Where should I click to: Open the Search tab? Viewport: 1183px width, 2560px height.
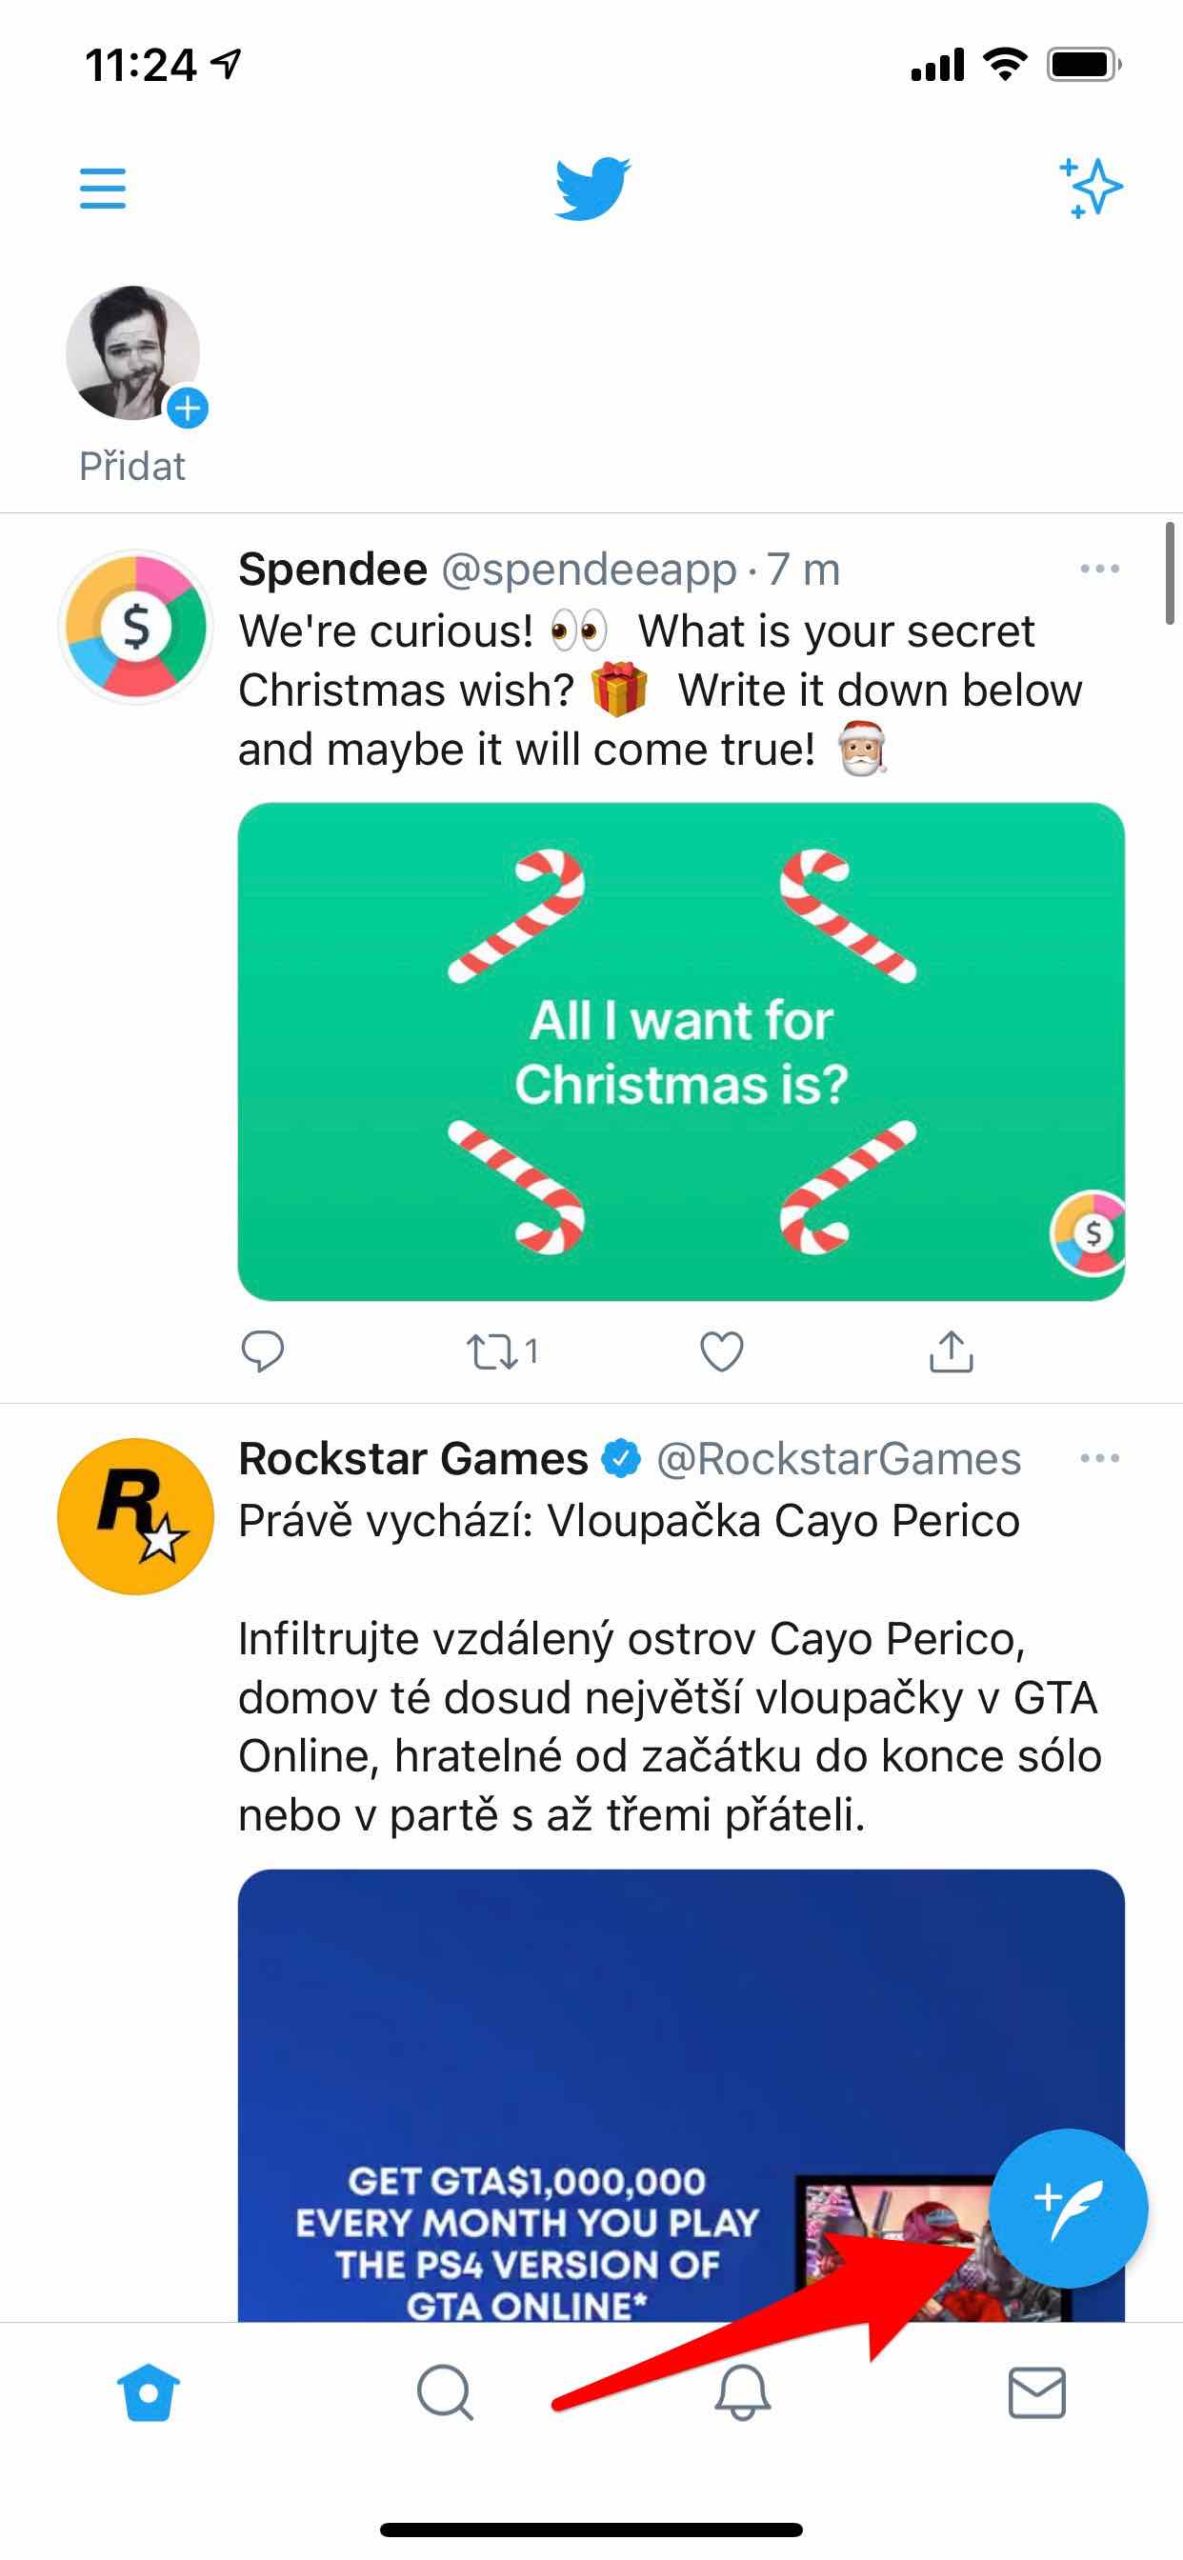coord(445,2394)
